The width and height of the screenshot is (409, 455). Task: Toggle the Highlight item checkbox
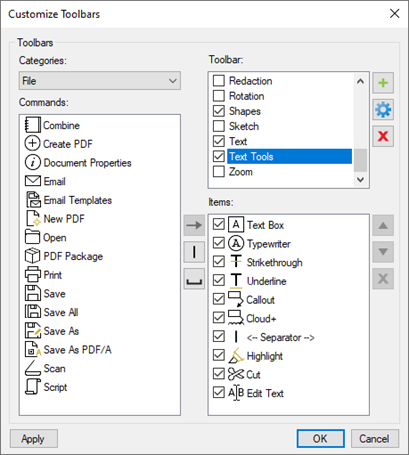[219, 355]
